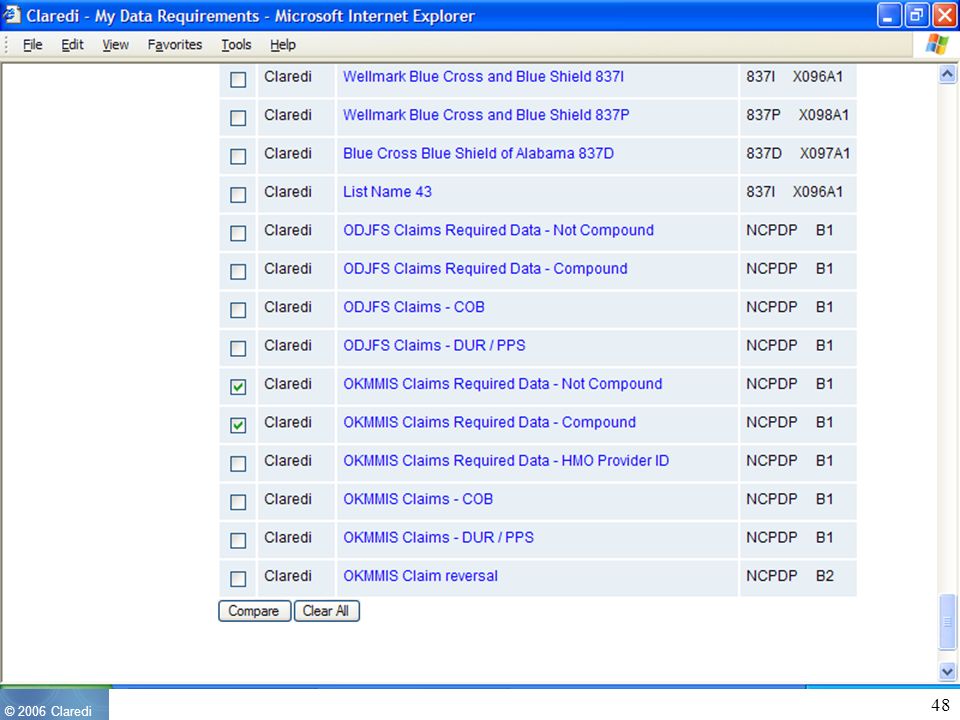Select the OKMMIS Claim reversal checkbox

tap(238, 579)
